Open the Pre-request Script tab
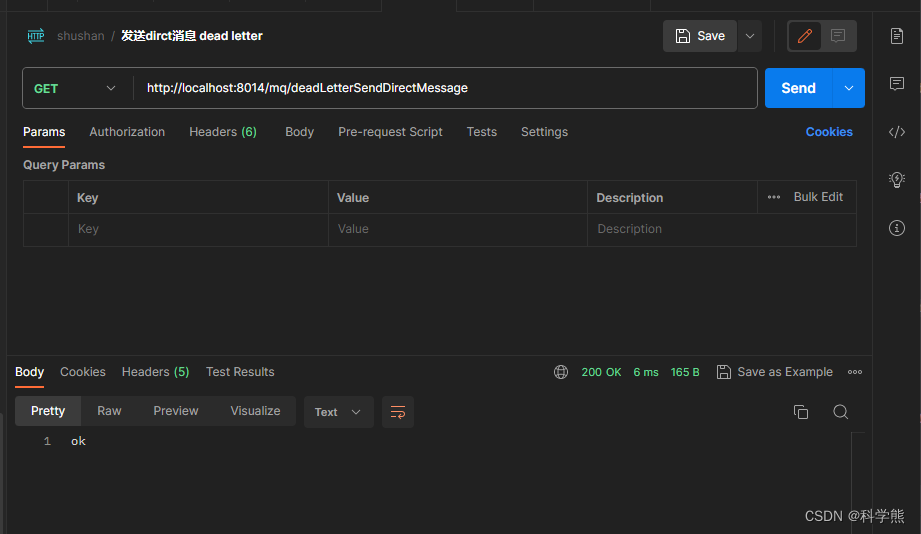921x534 pixels. coord(390,132)
